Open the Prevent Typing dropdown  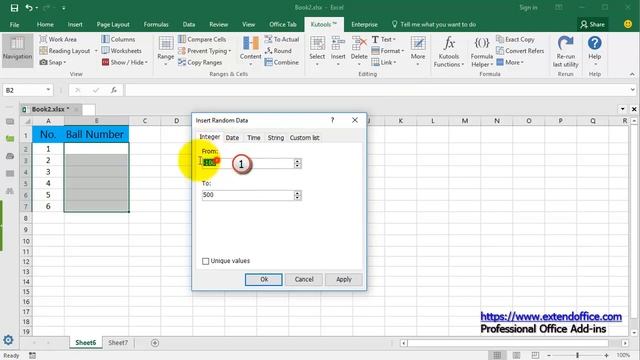pos(204,51)
